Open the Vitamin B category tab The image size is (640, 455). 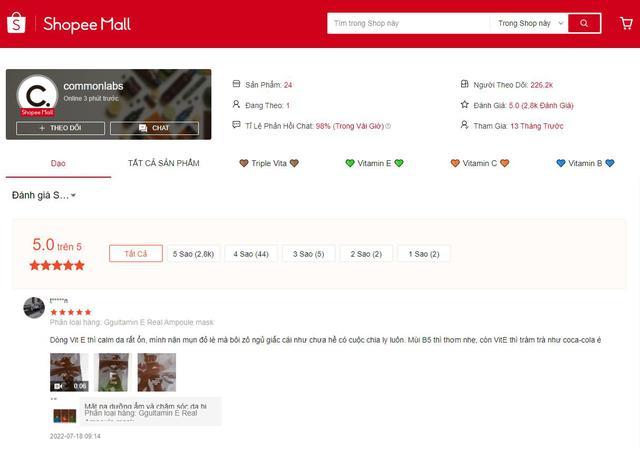[585, 163]
